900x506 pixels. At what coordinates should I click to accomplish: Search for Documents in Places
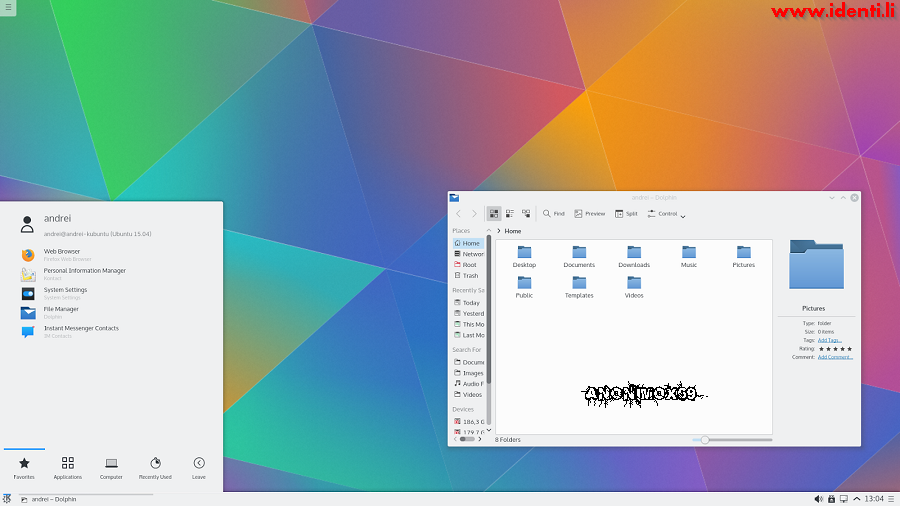pyautogui.click(x=468, y=363)
